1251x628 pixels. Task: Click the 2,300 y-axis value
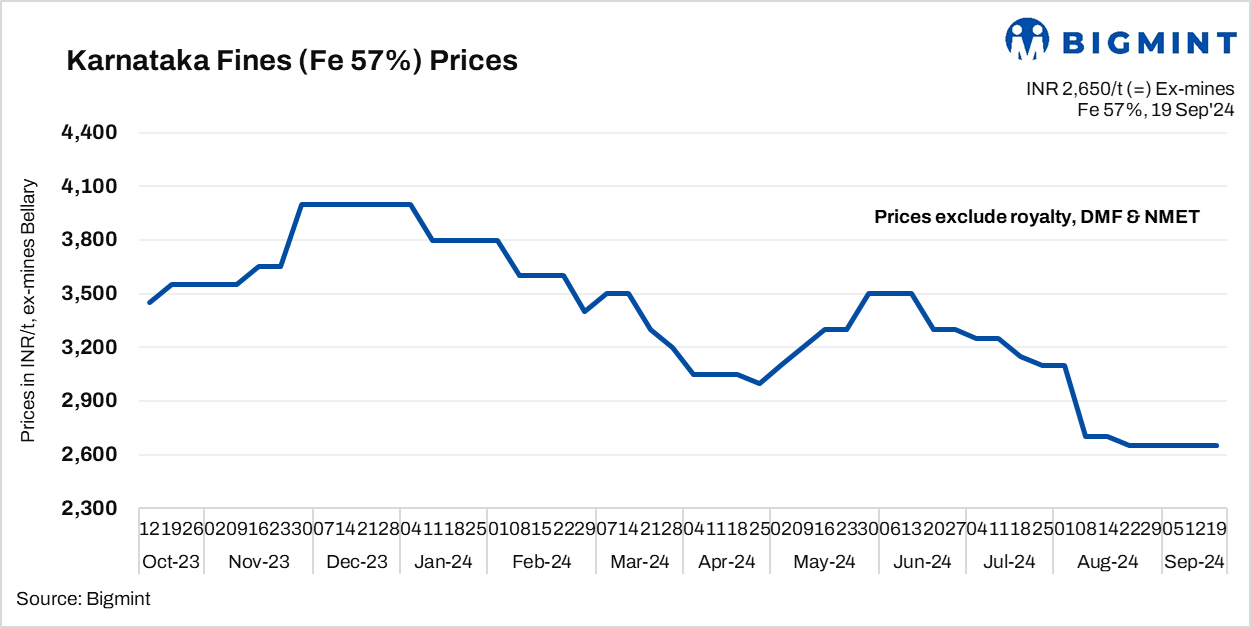point(91,509)
